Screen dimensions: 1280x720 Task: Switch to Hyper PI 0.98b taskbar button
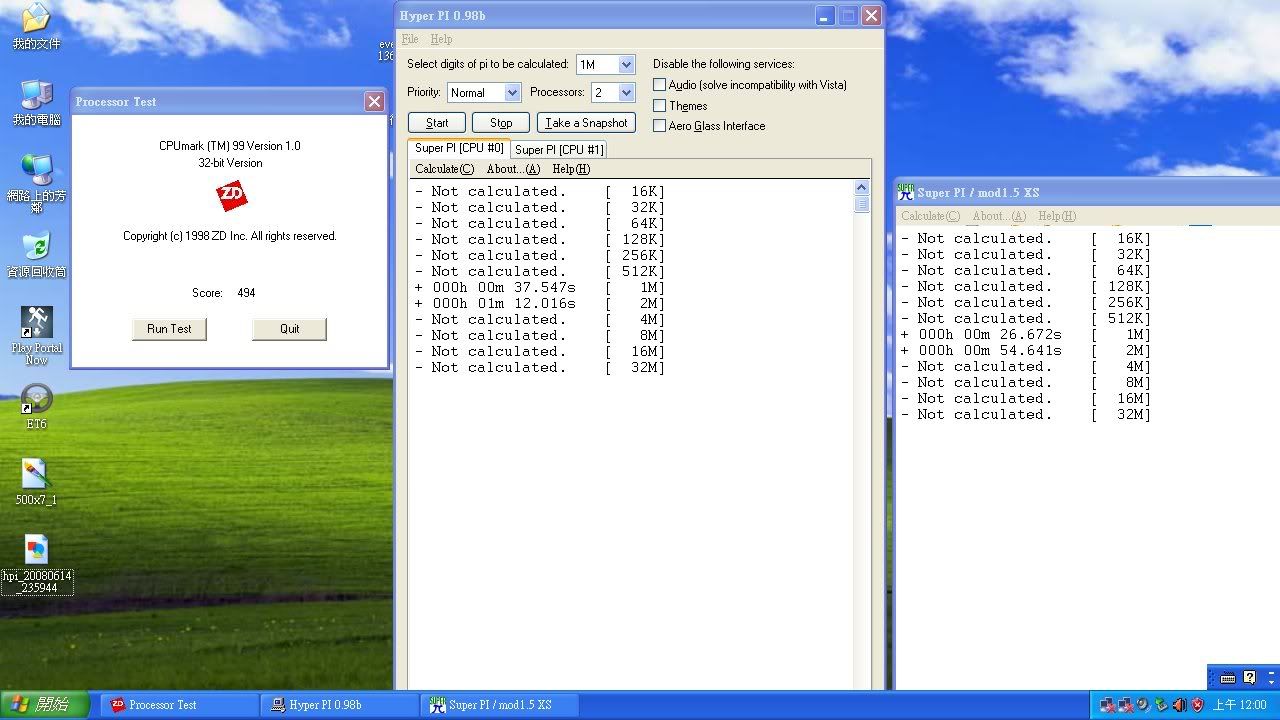click(x=340, y=705)
